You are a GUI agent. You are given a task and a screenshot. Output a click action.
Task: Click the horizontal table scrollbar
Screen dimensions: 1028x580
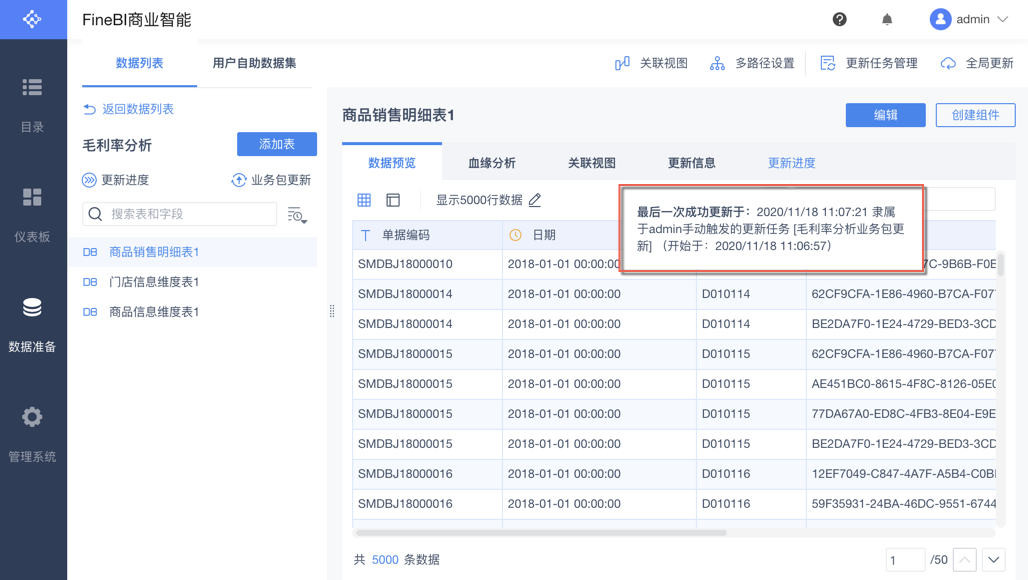541,533
